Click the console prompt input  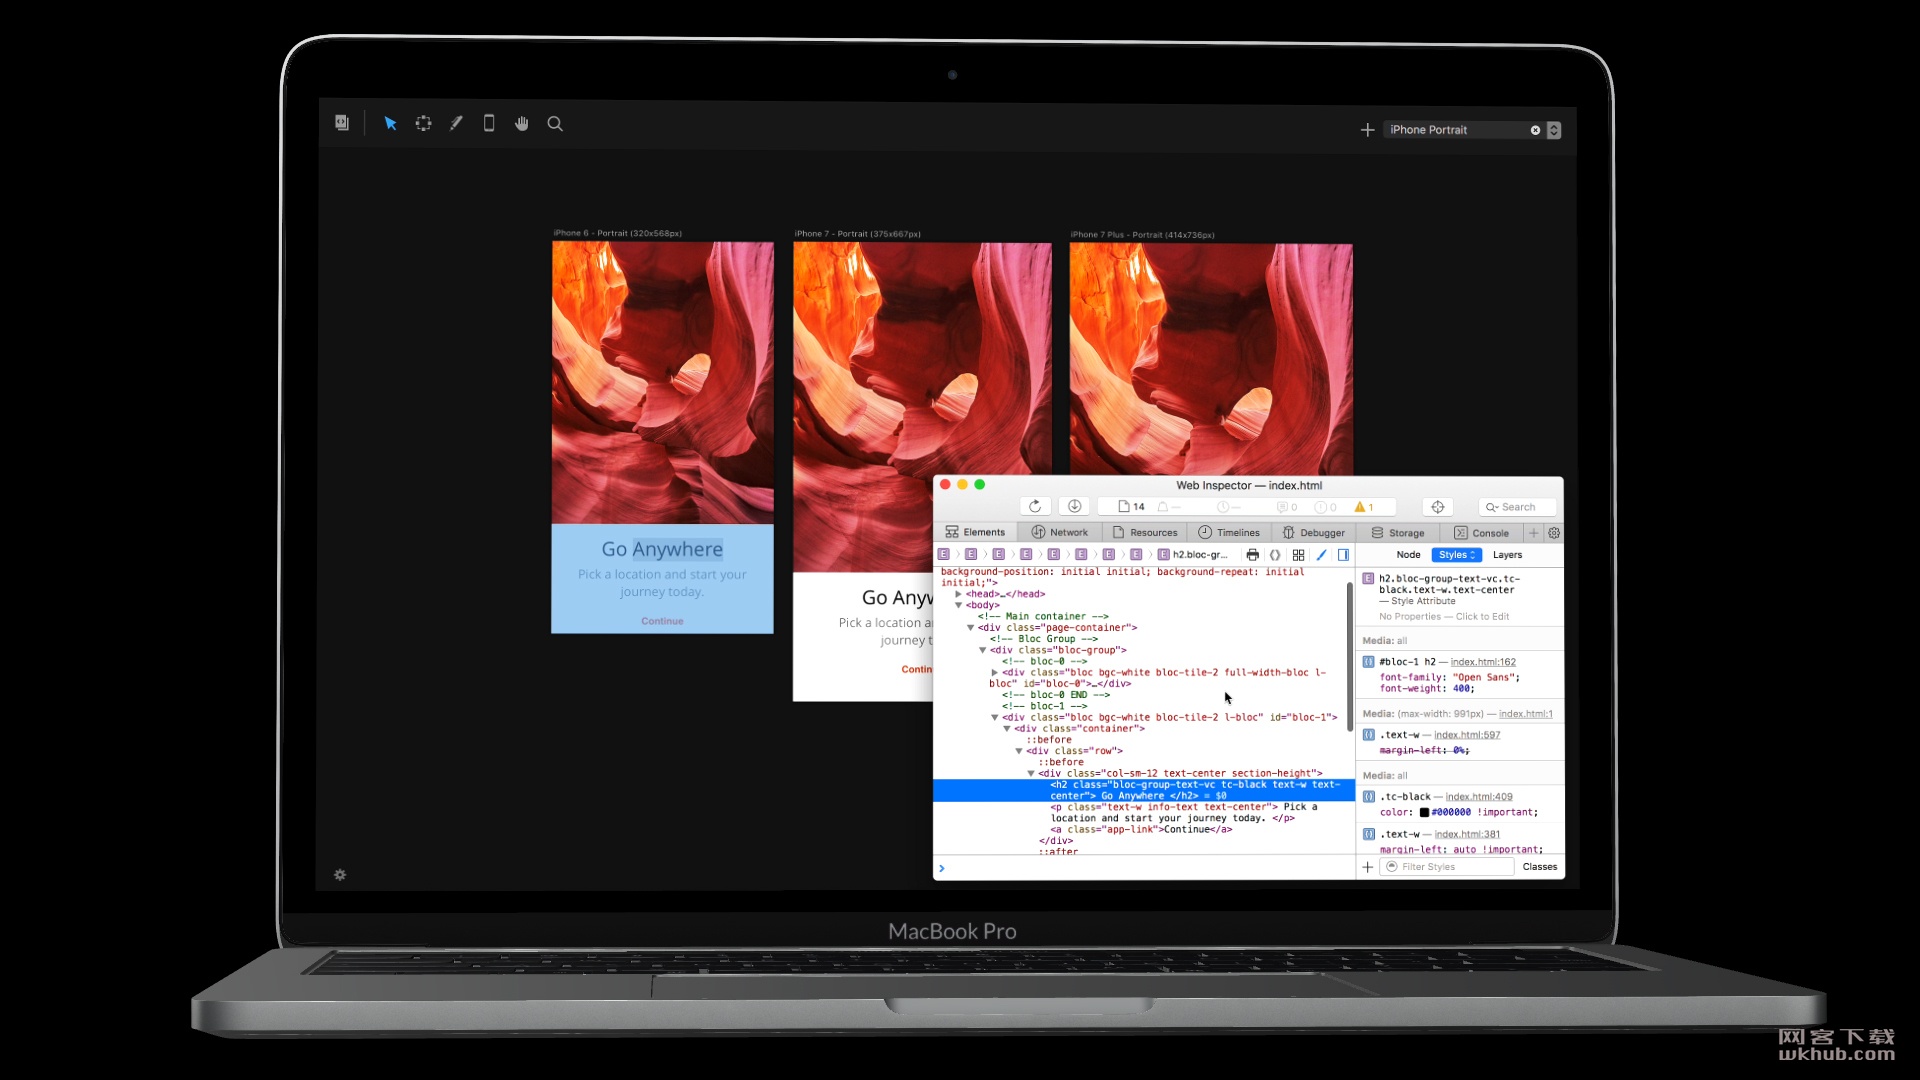click(x=1144, y=868)
